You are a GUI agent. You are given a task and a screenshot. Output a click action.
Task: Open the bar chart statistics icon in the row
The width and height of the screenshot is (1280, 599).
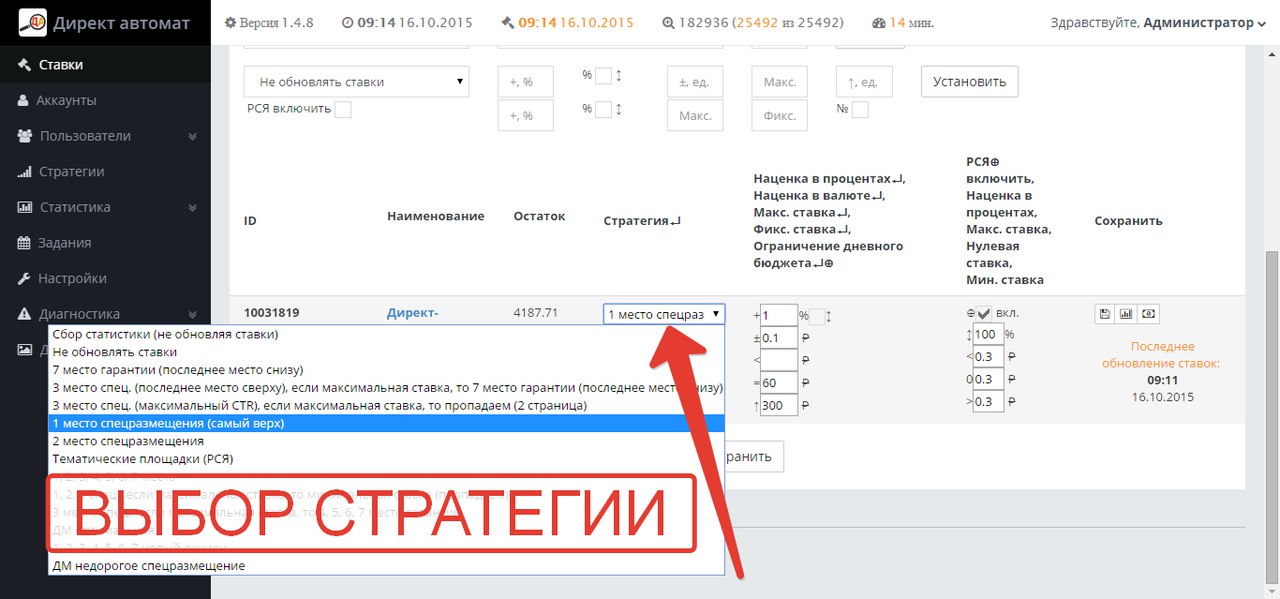(x=1126, y=314)
